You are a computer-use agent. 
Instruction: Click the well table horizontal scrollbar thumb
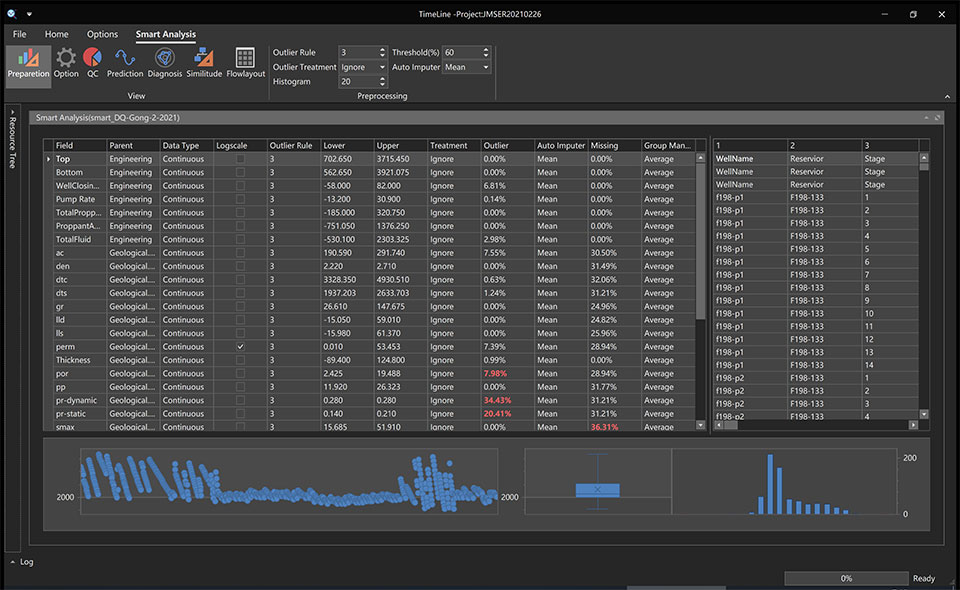731,425
